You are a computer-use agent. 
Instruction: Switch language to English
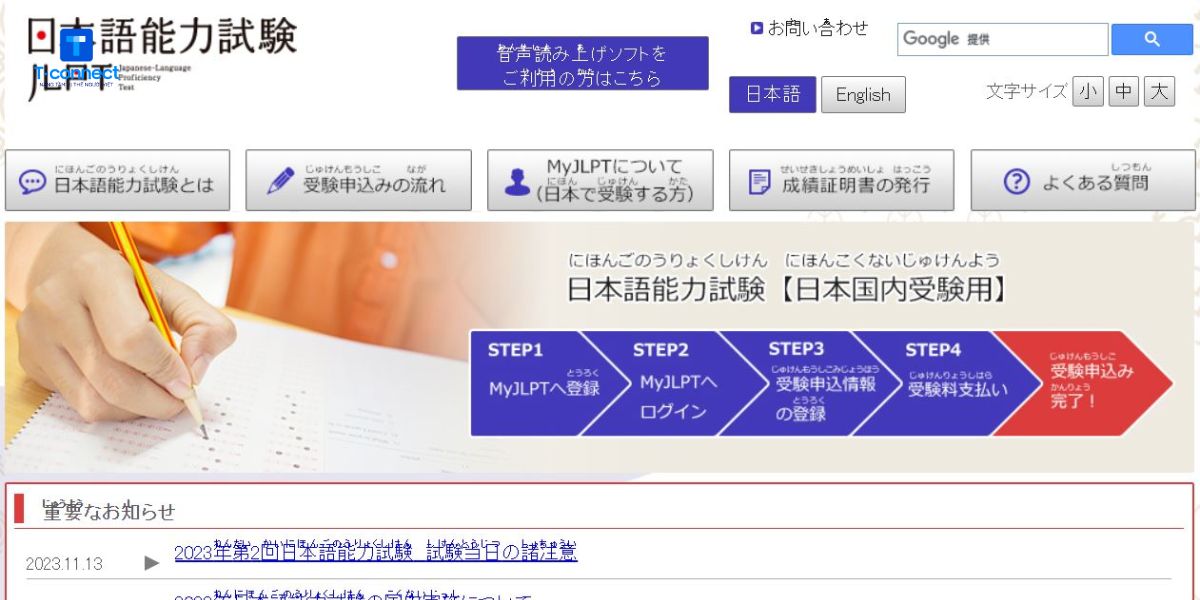pos(863,94)
